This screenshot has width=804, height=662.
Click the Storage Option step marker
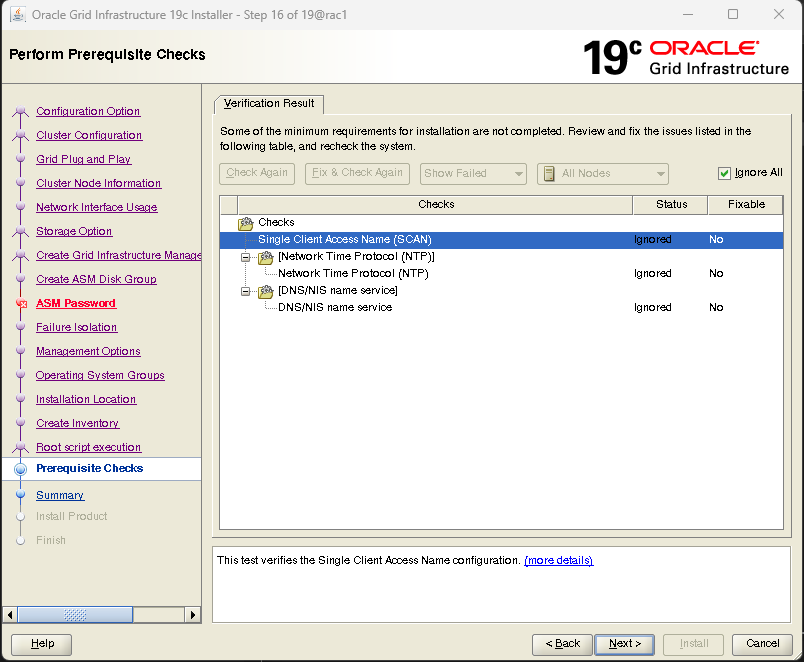tap(21, 231)
